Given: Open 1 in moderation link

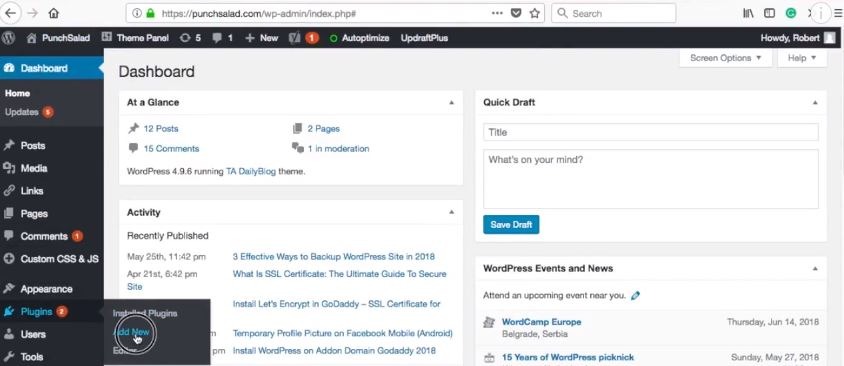Looking at the screenshot, I should click(338, 149).
